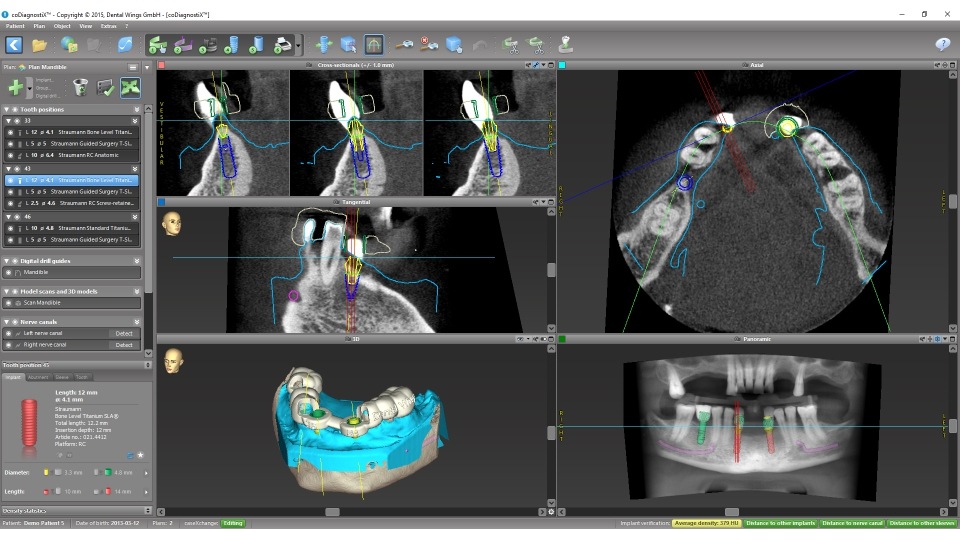Toggle visibility of 46 Standard Titanium implant
Screen dimensions: 960x540
(x=10, y=228)
